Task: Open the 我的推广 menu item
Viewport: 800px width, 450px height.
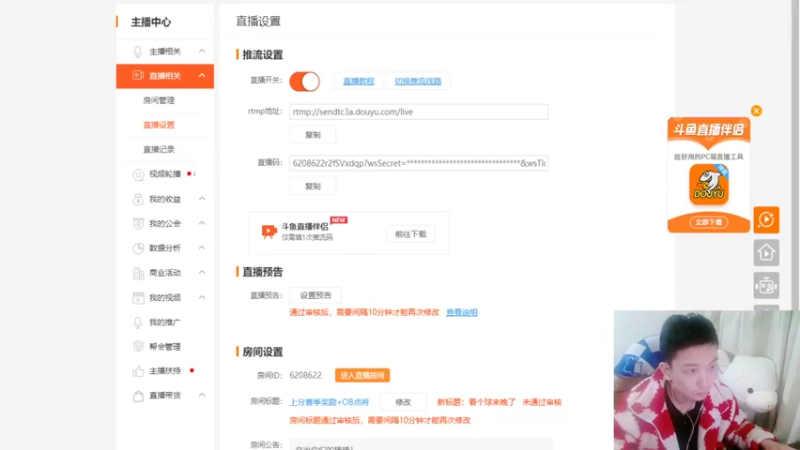Action: click(x=165, y=322)
